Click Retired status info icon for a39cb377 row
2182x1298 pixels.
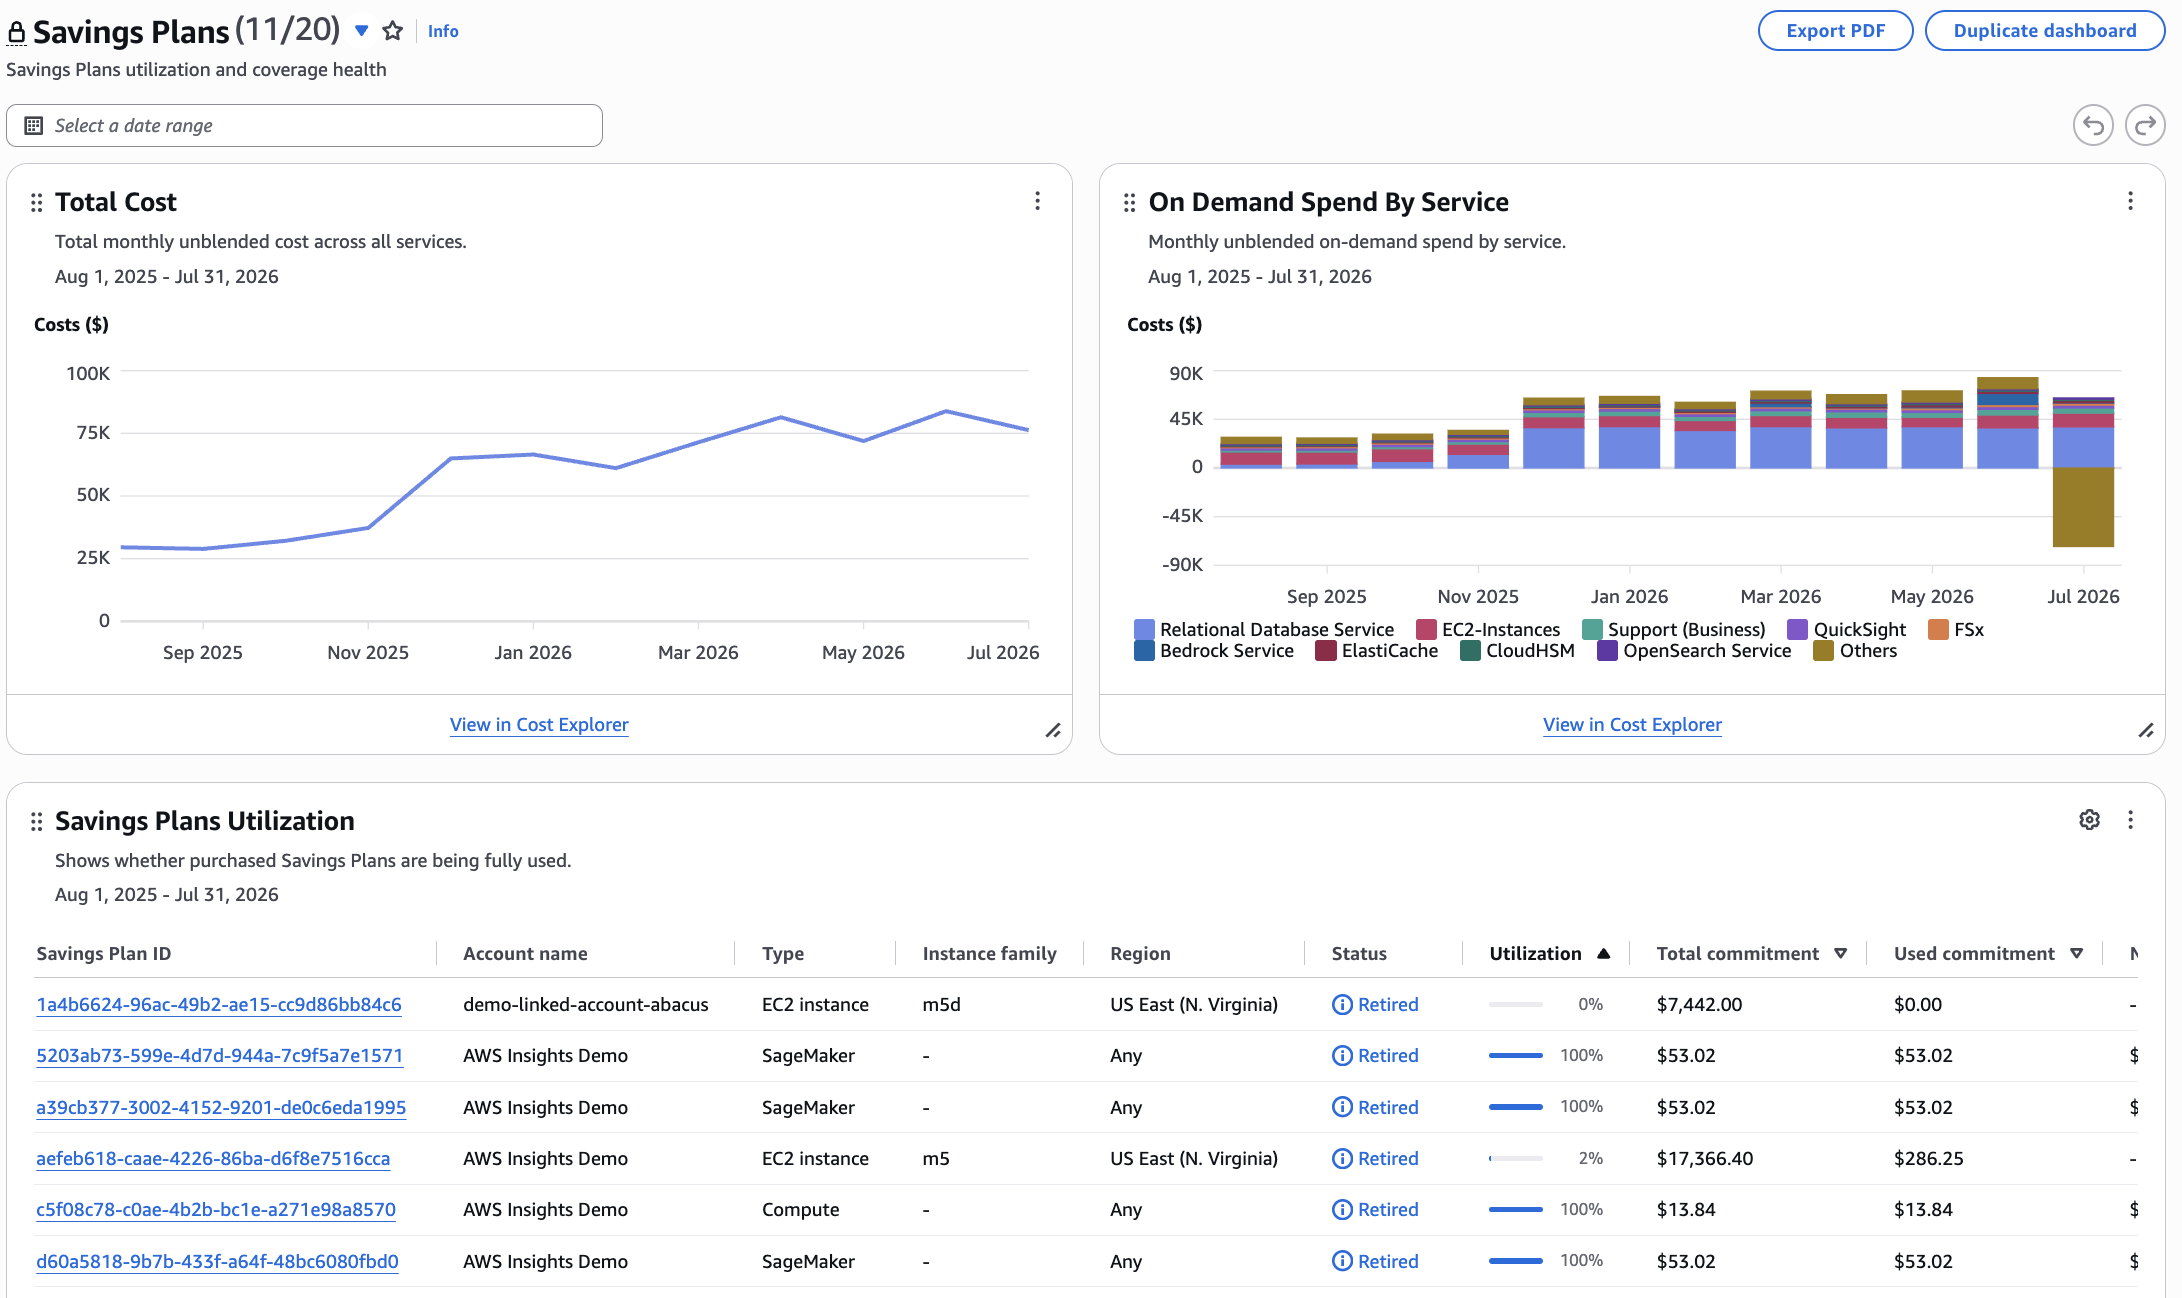pyautogui.click(x=1342, y=1107)
